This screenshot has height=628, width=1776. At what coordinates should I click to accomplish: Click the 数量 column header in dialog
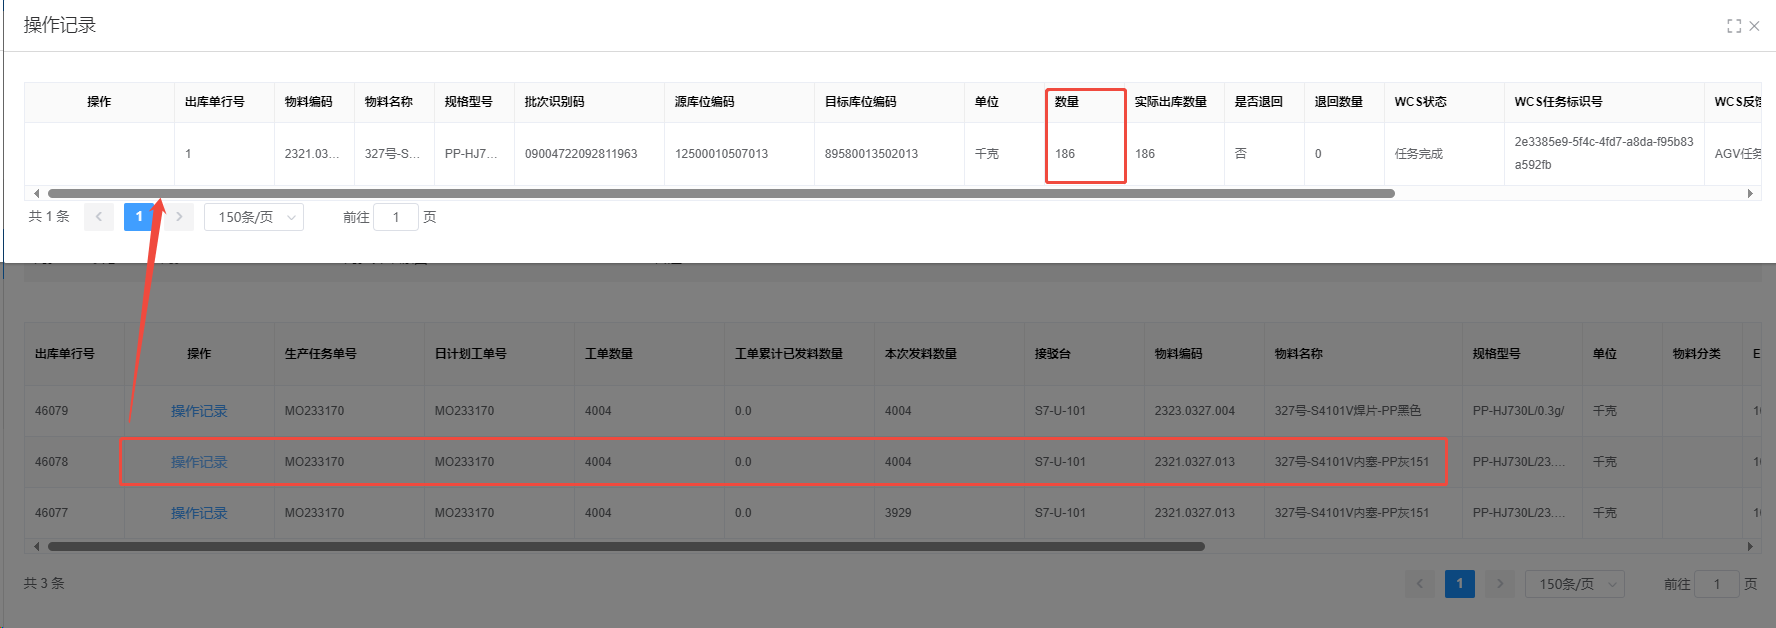coord(1067,102)
